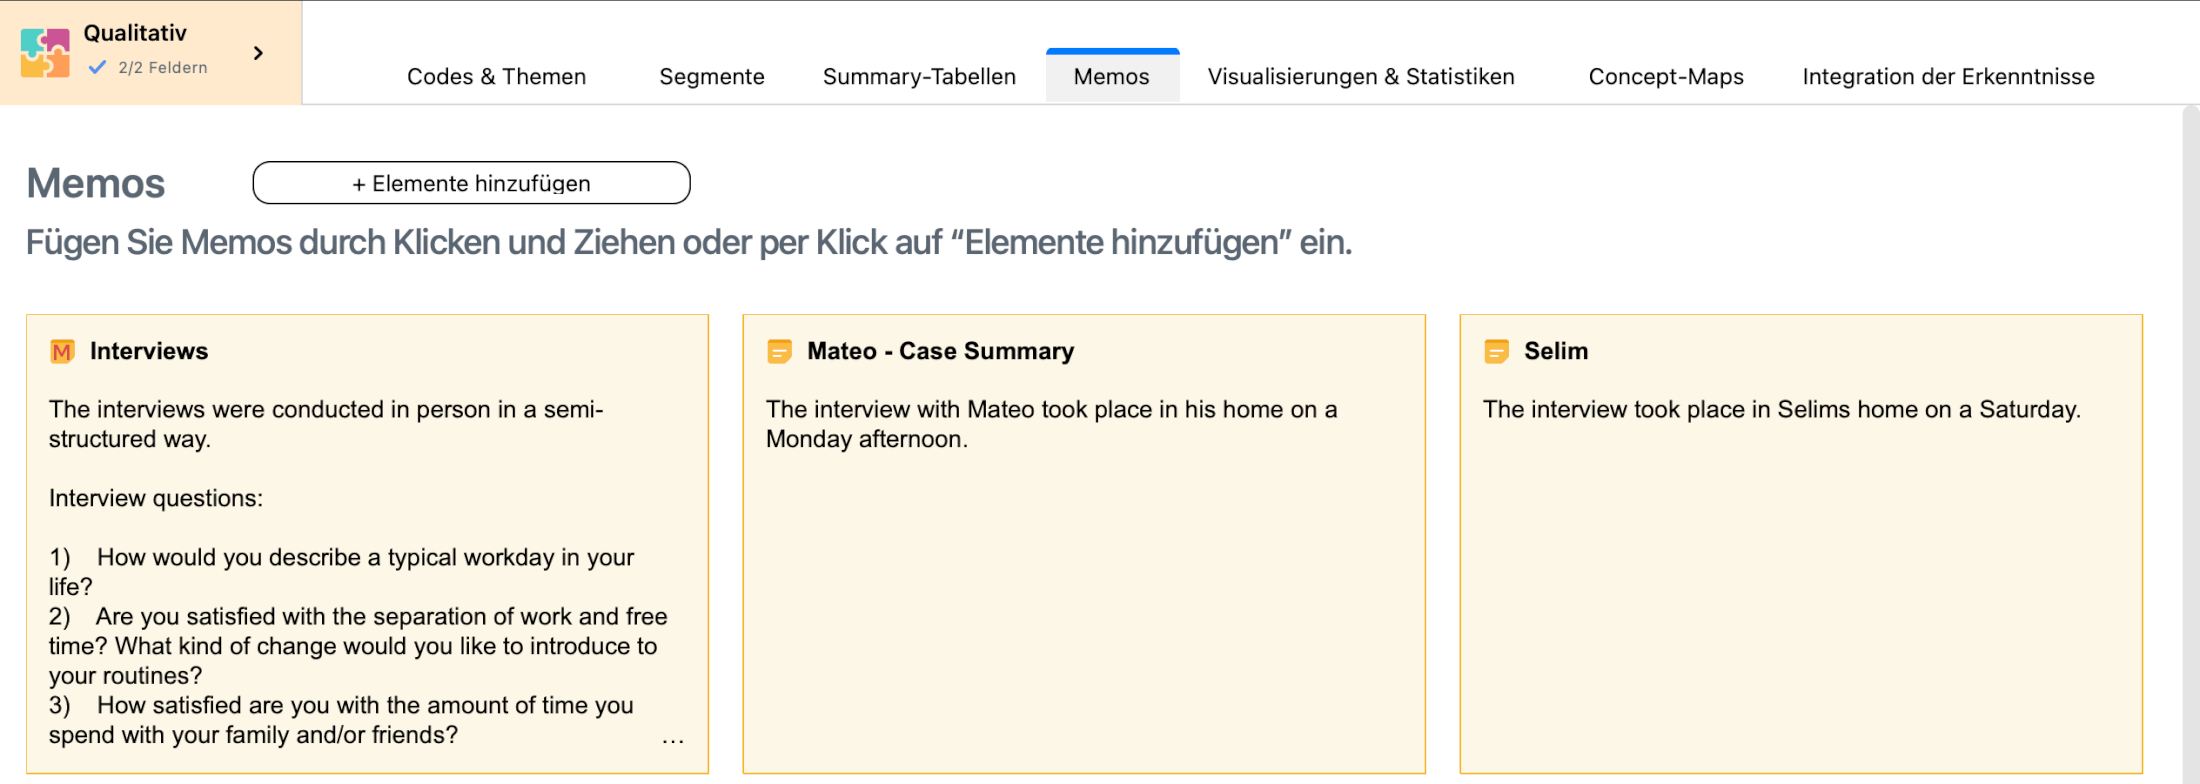Click the Mateo - Case Summary title
This screenshot has height=784, width=2200.
(x=940, y=351)
